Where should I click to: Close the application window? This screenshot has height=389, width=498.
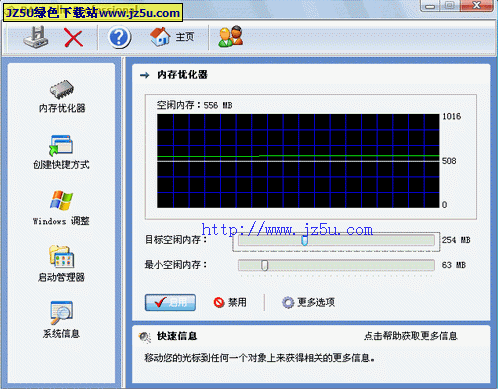[x=477, y=6]
